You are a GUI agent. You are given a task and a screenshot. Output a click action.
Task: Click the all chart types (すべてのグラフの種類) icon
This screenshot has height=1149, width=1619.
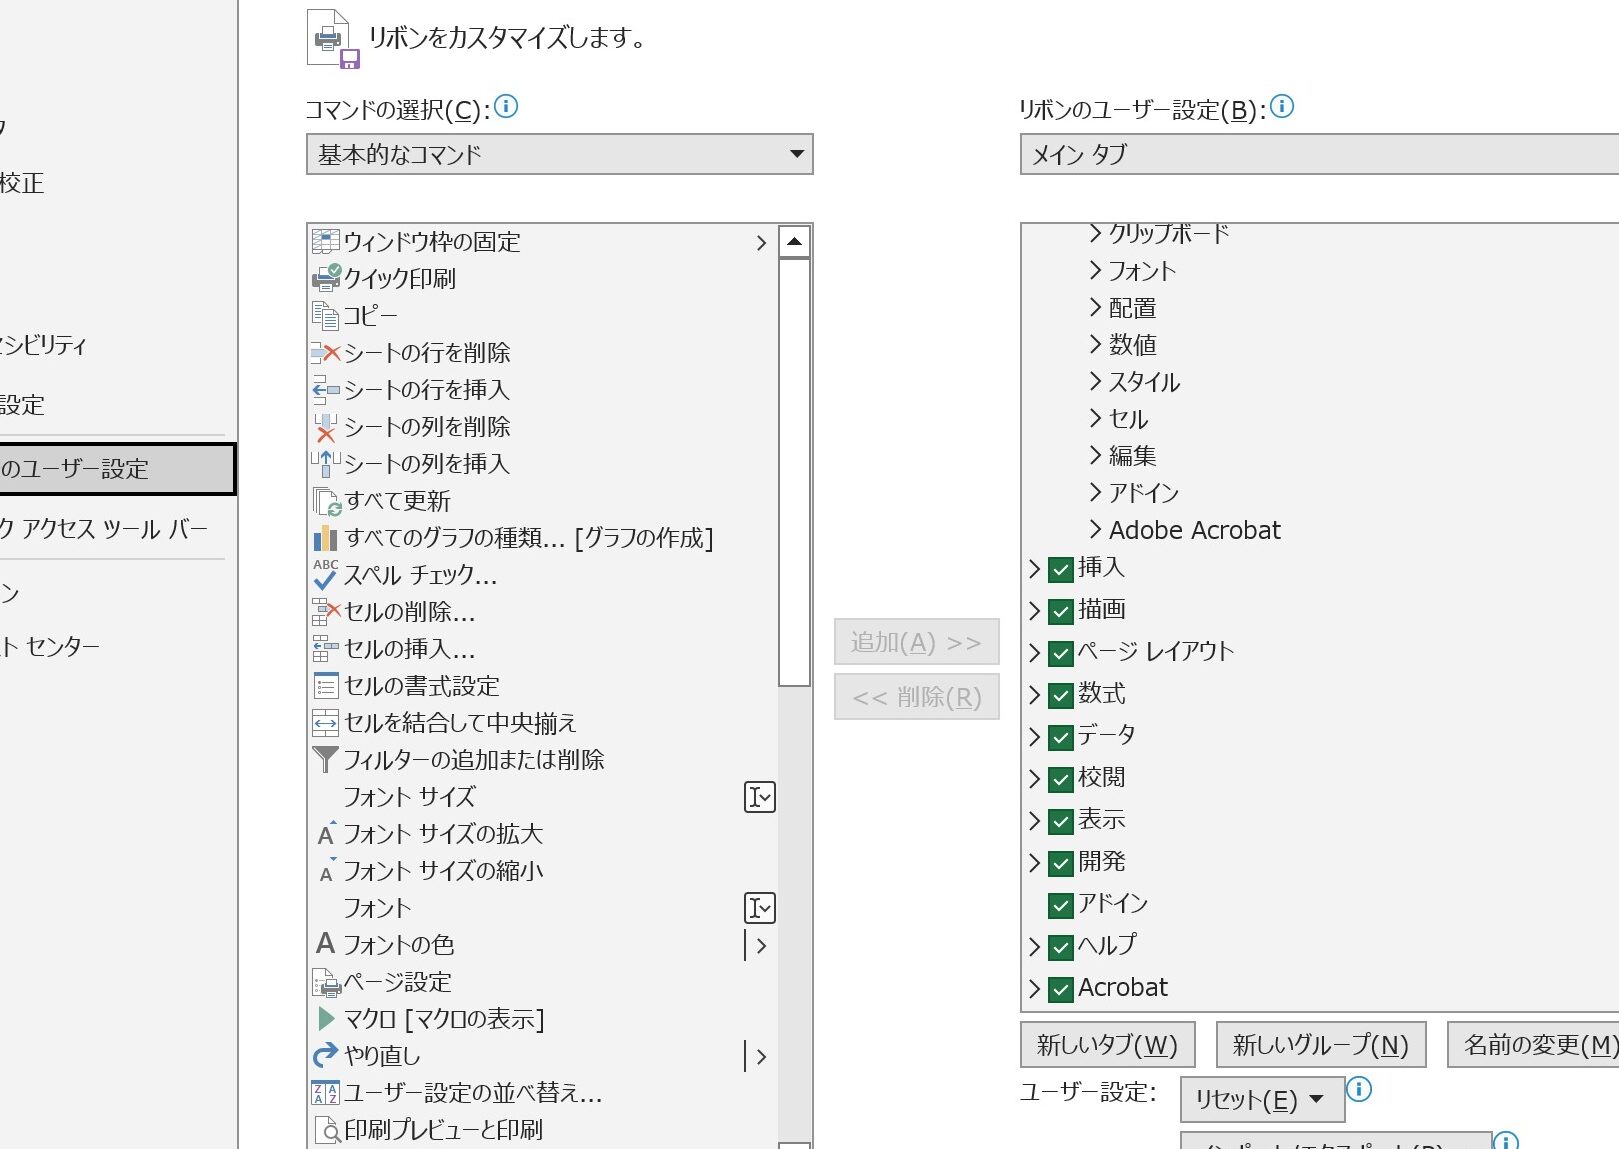tap(326, 538)
